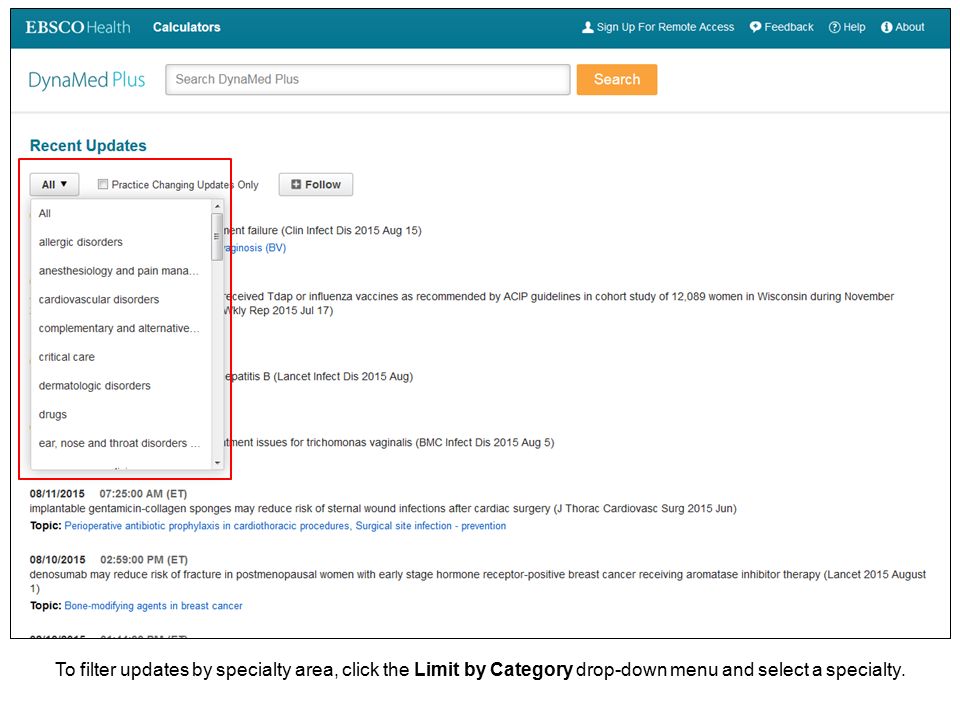The image size is (960, 720).
Task: Click the 08/11/2015 update date
Action: point(58,493)
